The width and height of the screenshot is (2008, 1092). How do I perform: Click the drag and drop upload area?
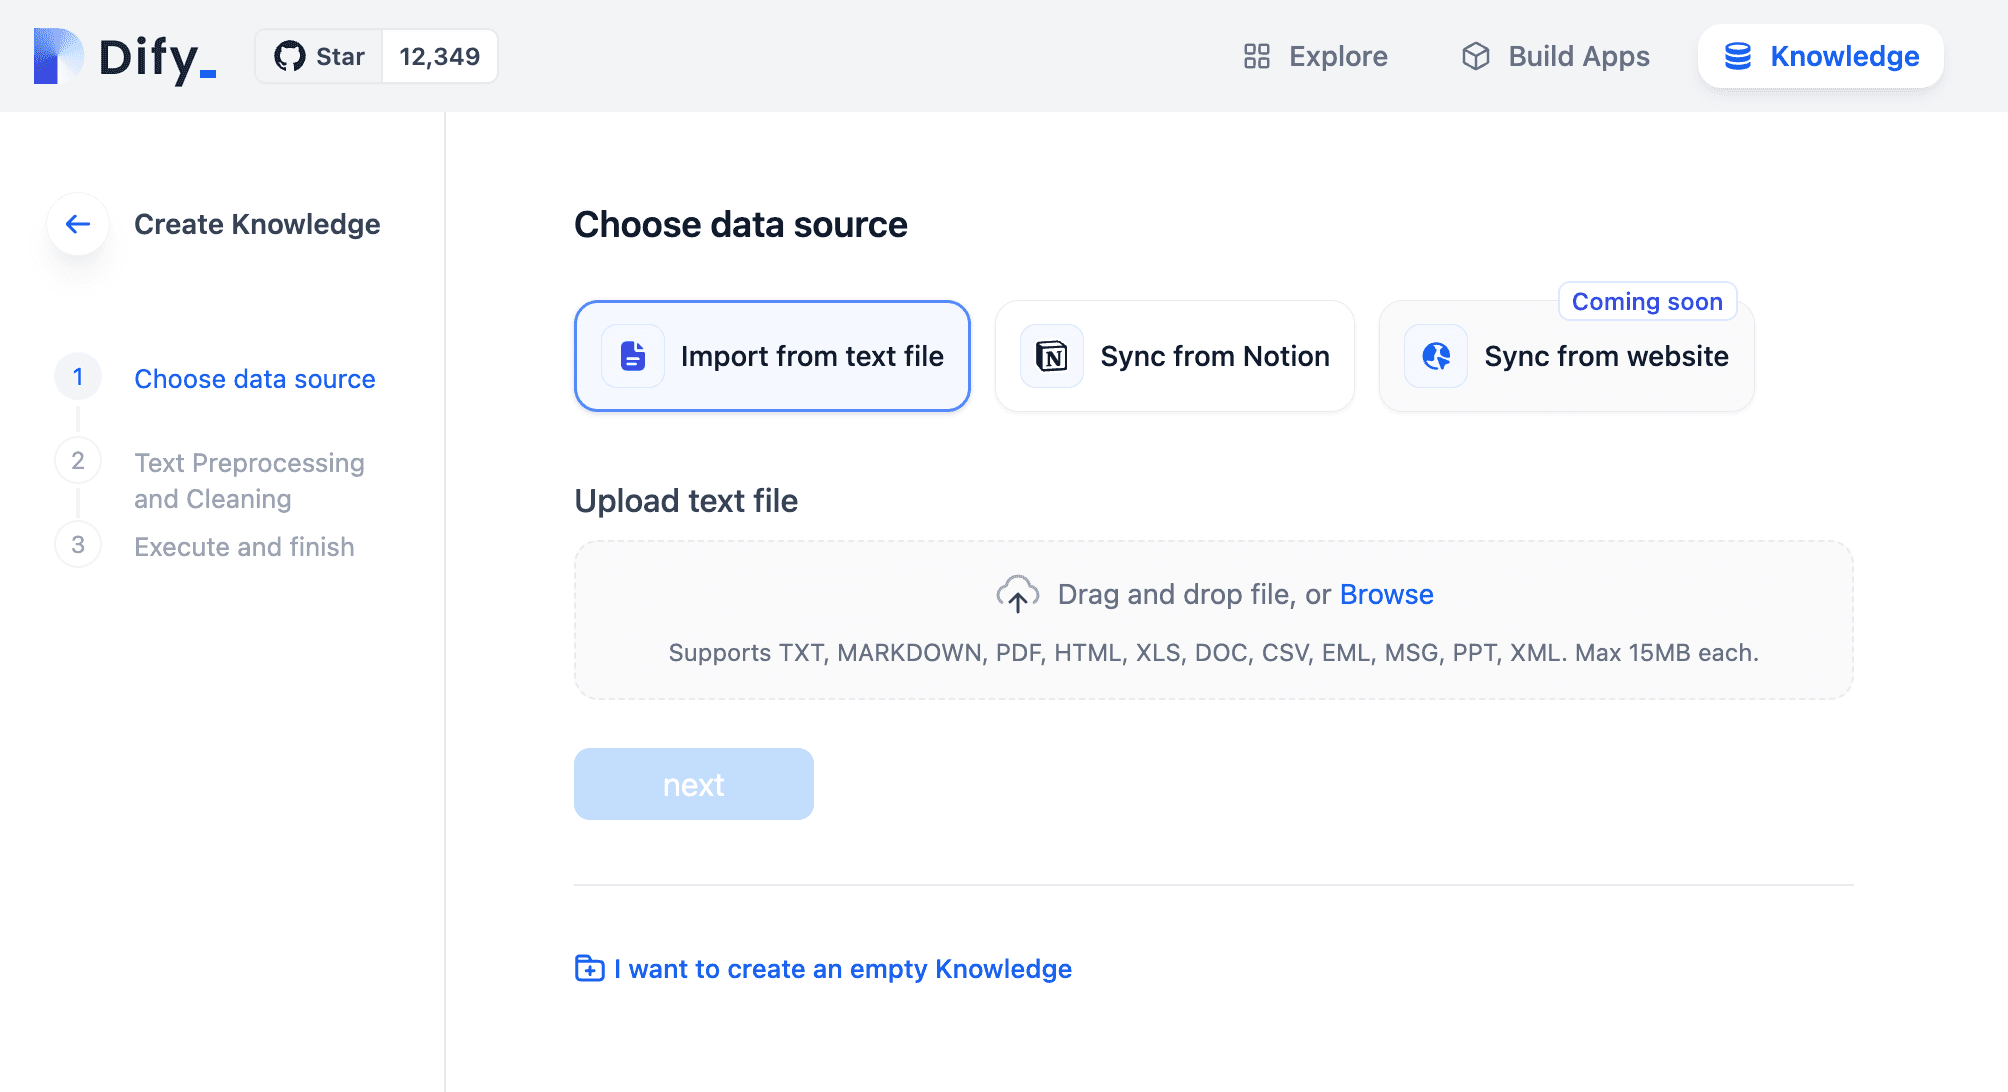pyautogui.click(x=1213, y=622)
